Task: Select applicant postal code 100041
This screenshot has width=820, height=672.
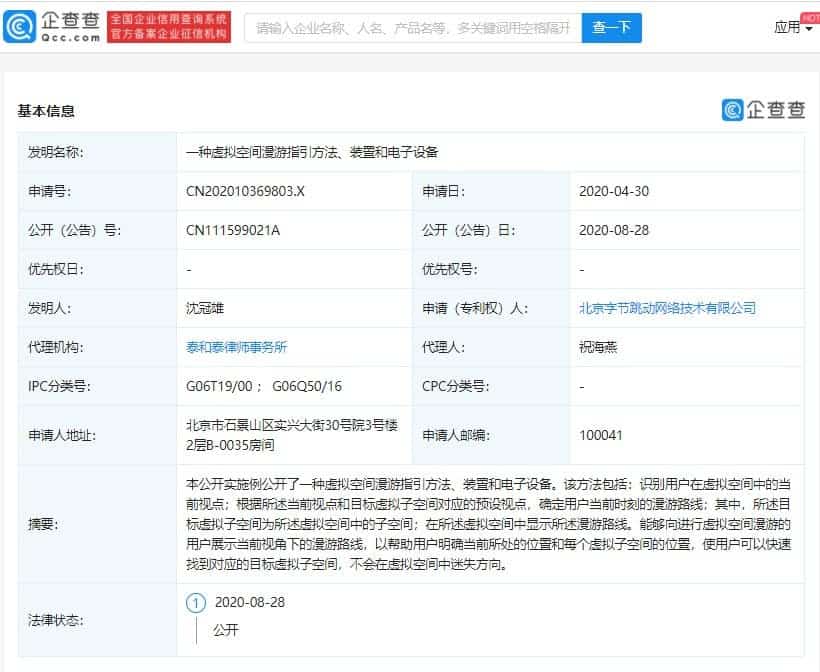Action: 600,435
